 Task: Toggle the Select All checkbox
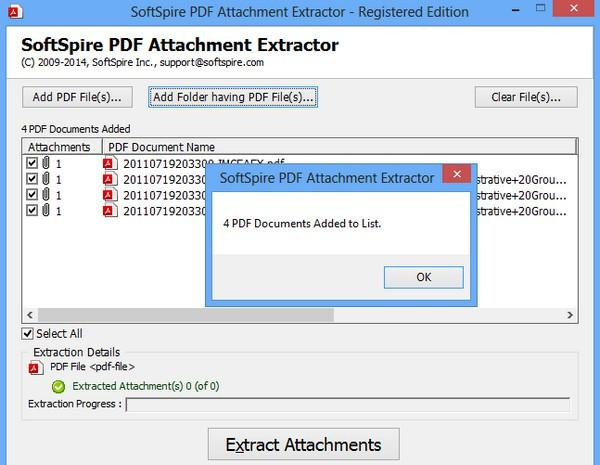coord(28,334)
